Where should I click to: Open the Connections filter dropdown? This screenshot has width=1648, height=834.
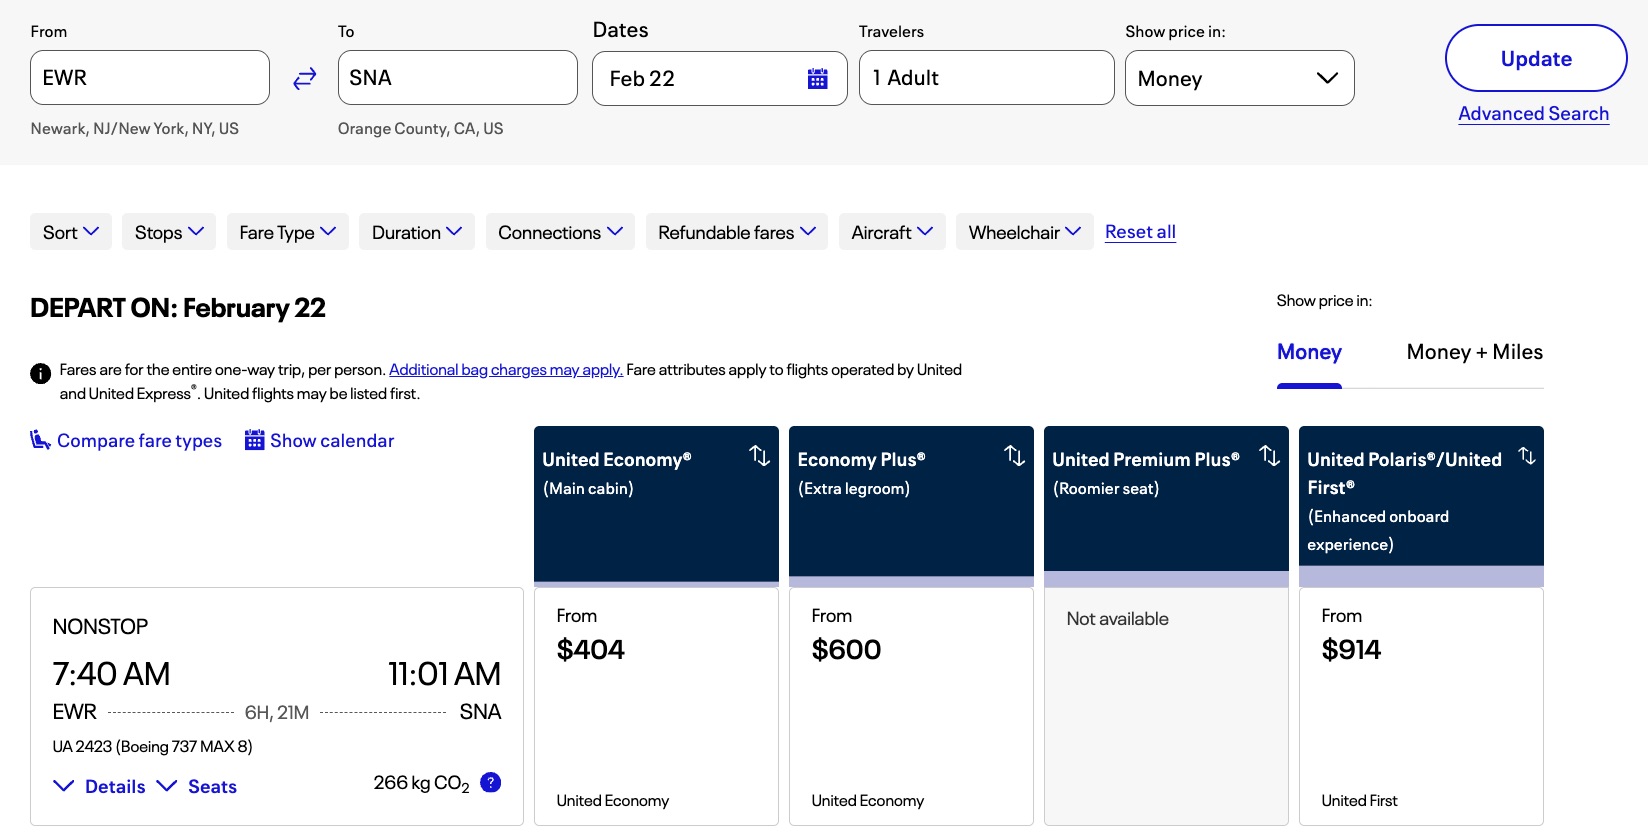560,232
